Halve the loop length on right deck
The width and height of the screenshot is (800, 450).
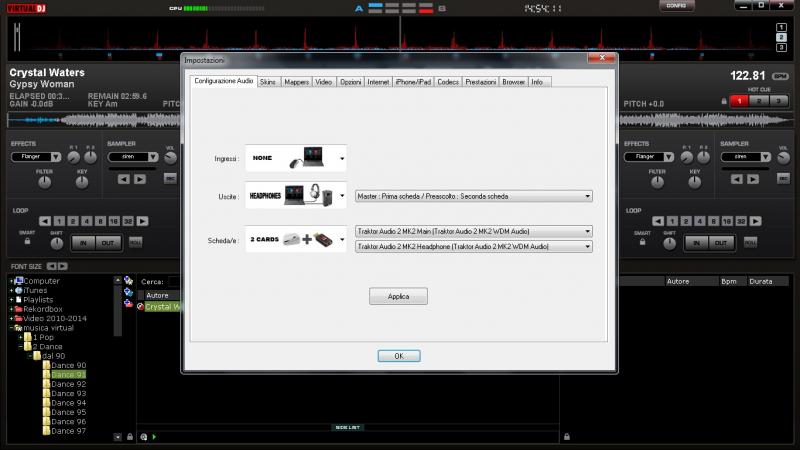coord(658,221)
